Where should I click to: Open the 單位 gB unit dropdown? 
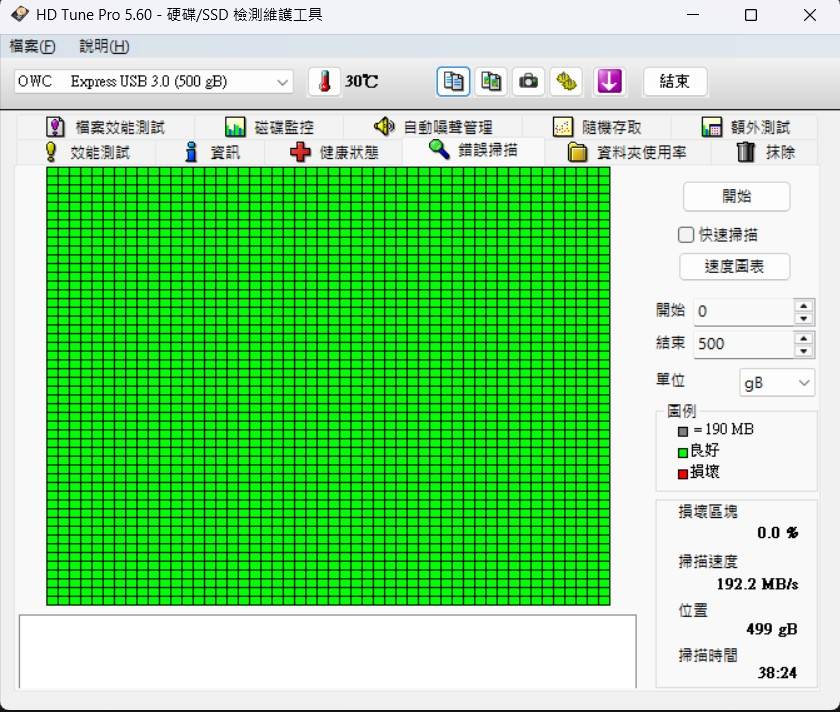point(804,383)
